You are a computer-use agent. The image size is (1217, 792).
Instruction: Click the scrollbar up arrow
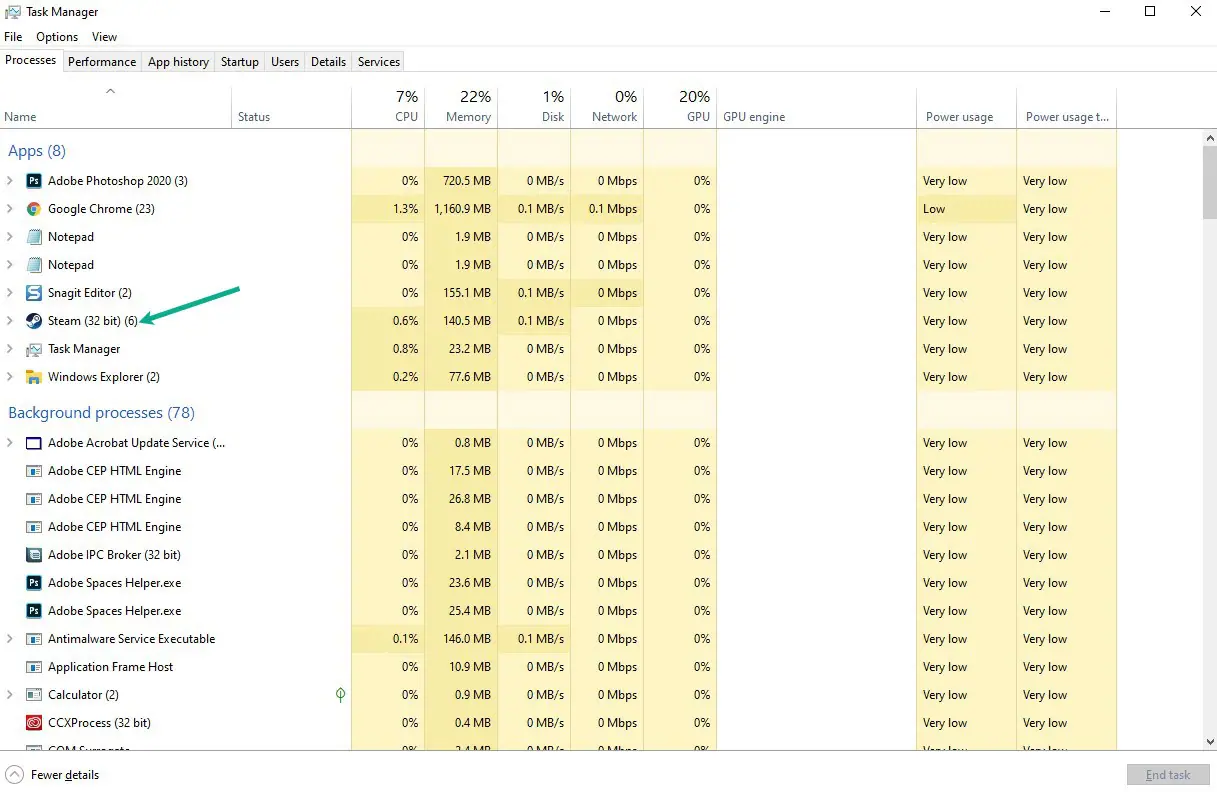[x=1209, y=136]
